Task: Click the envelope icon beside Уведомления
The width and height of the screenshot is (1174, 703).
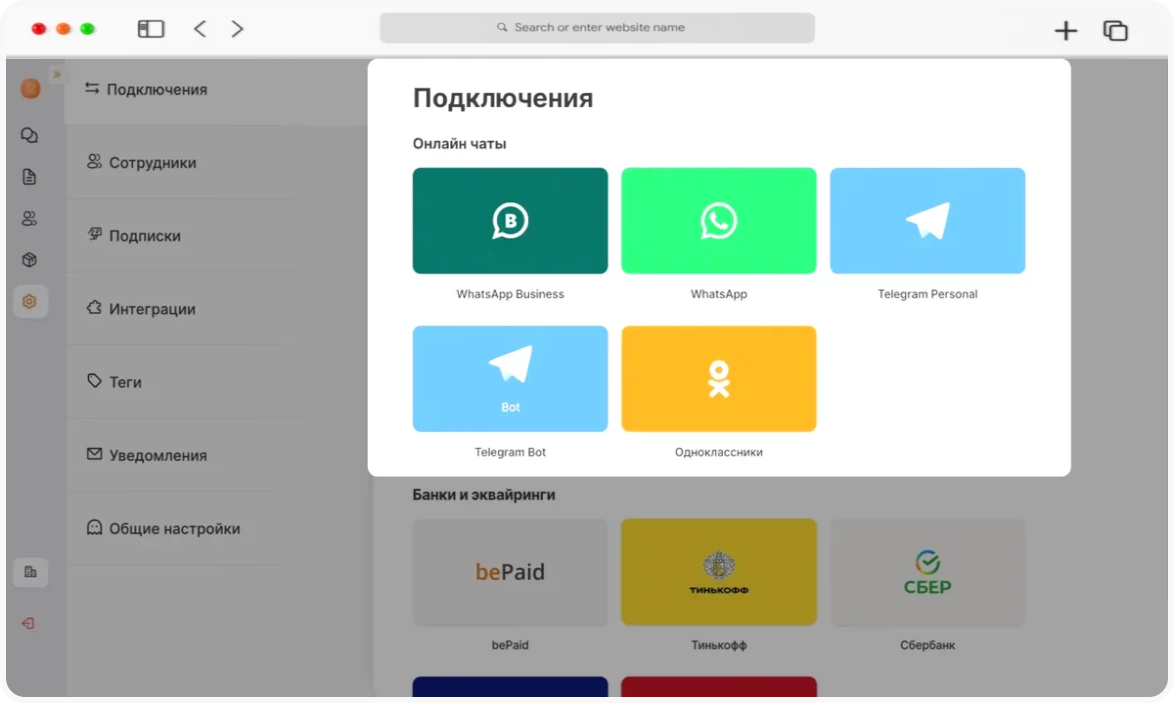Action: [94, 454]
